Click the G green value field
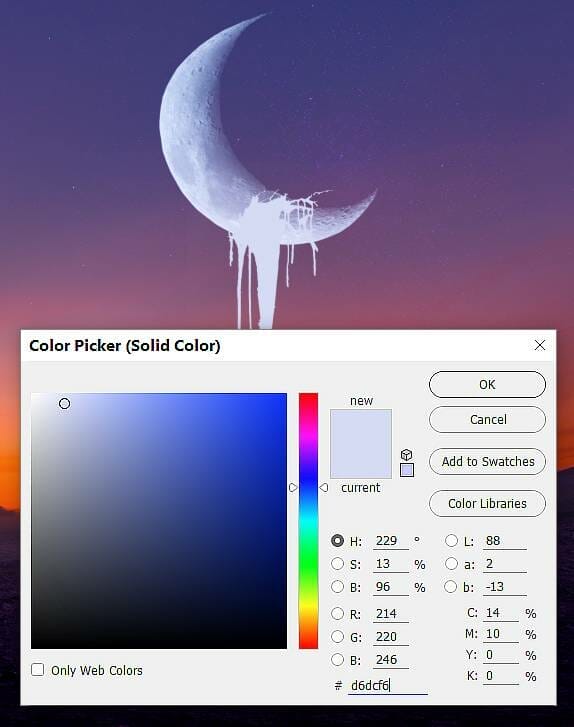The width and height of the screenshot is (574, 727). click(391, 637)
